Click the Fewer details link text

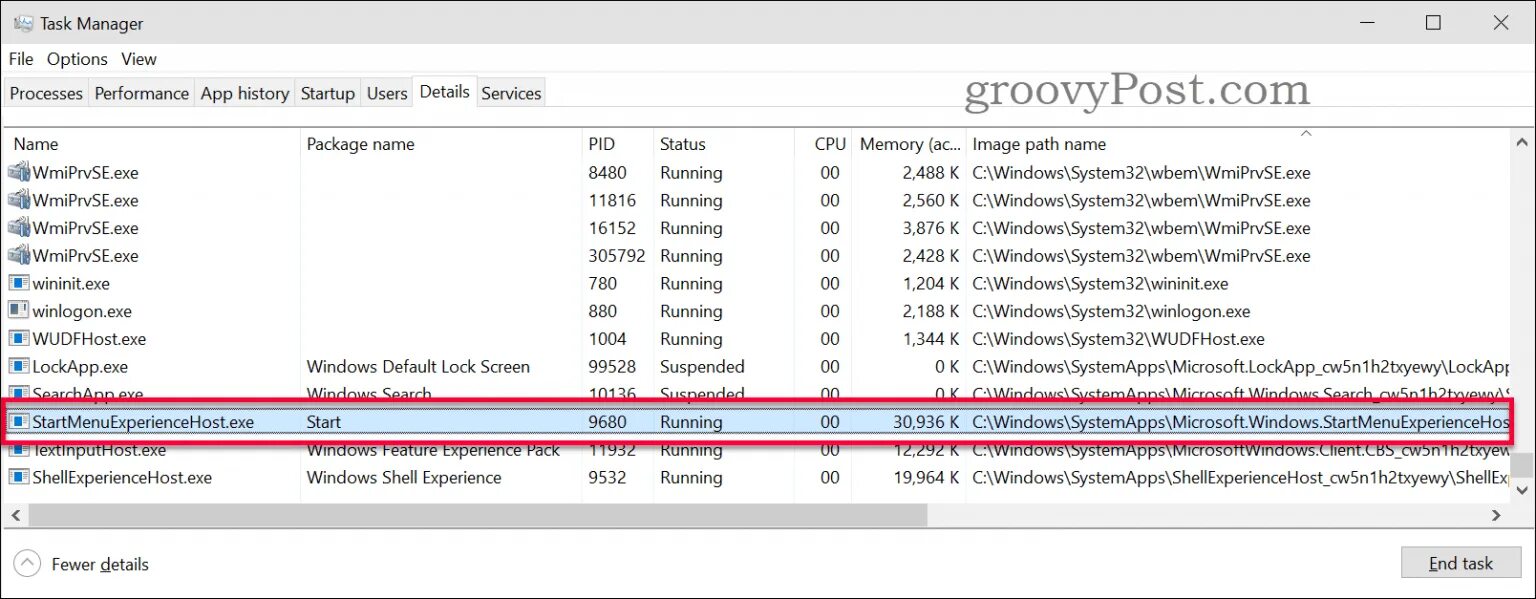100,565
